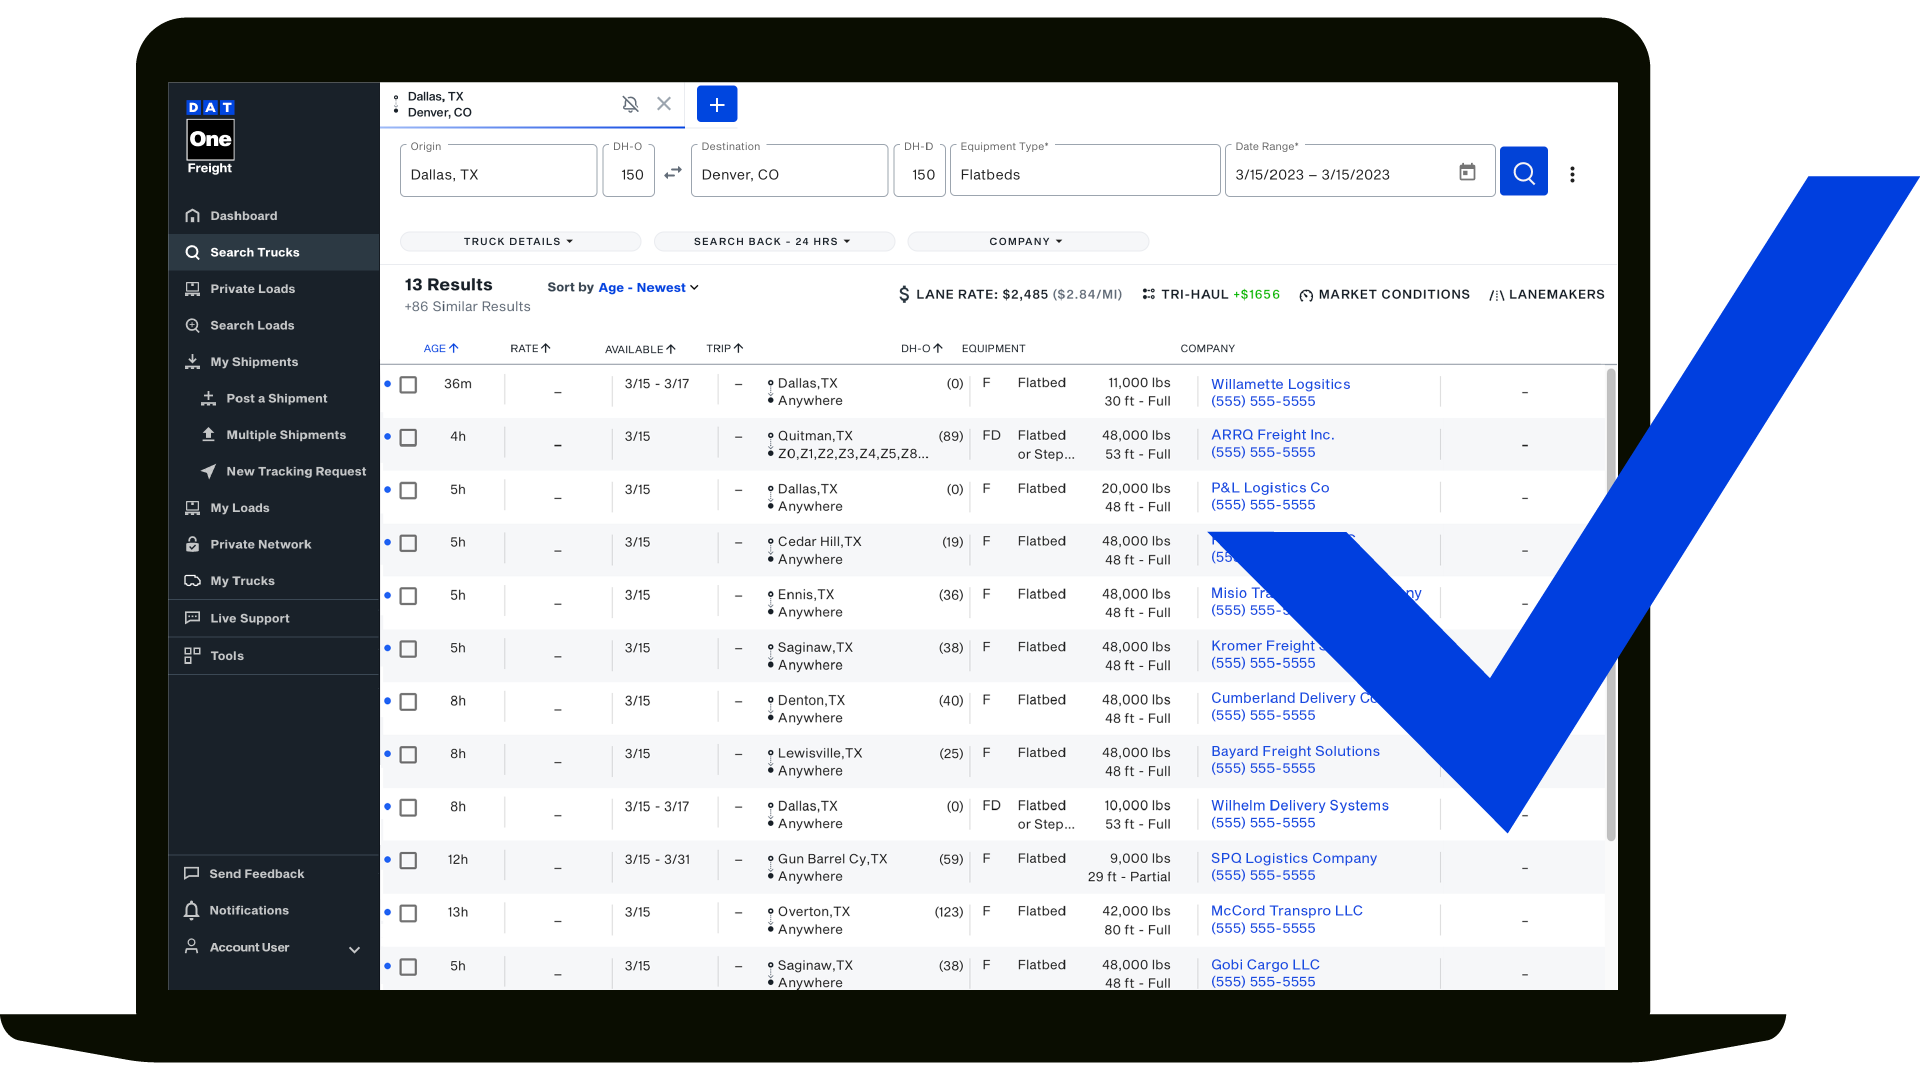Close the Dallas to Denver search tab

pos(664,104)
